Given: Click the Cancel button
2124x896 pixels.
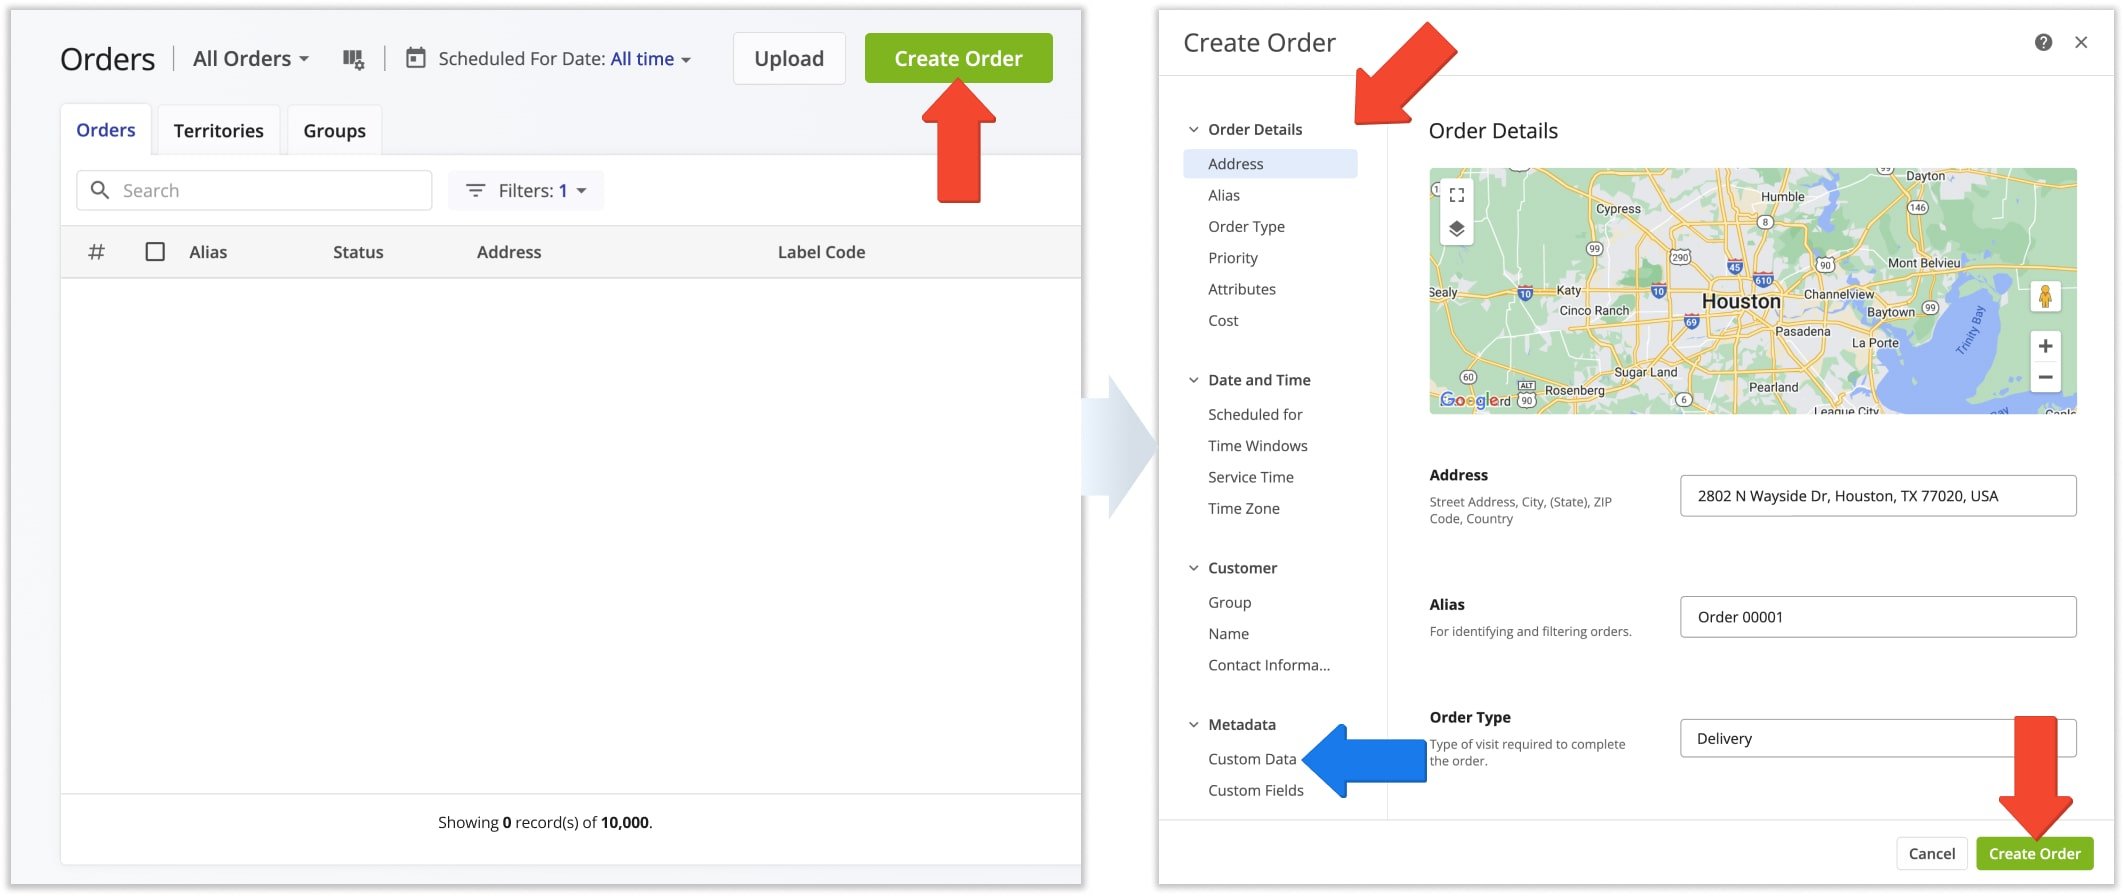Looking at the screenshot, I should (1931, 853).
